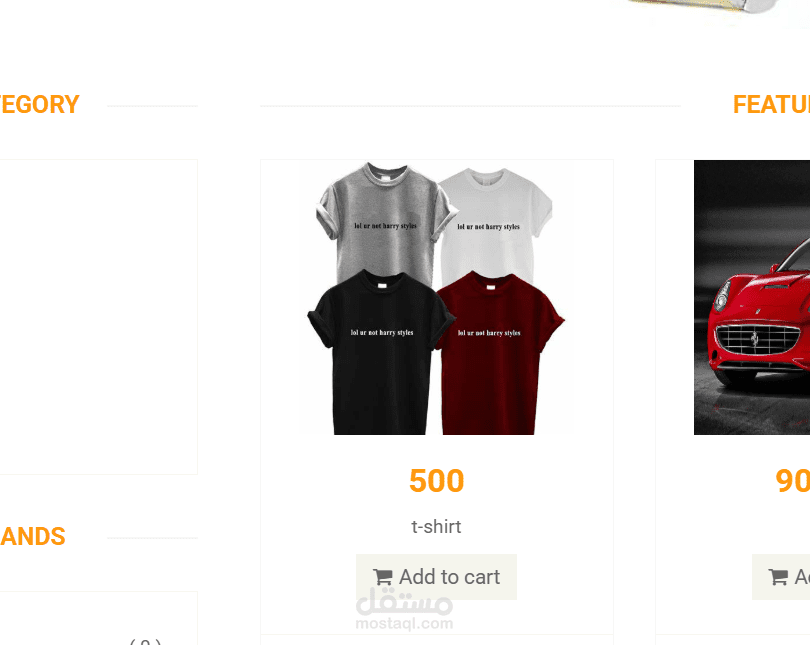Screen dimensions: 810x645
Task: Click the cart icon on t-shirt's button
Action: [383, 577]
